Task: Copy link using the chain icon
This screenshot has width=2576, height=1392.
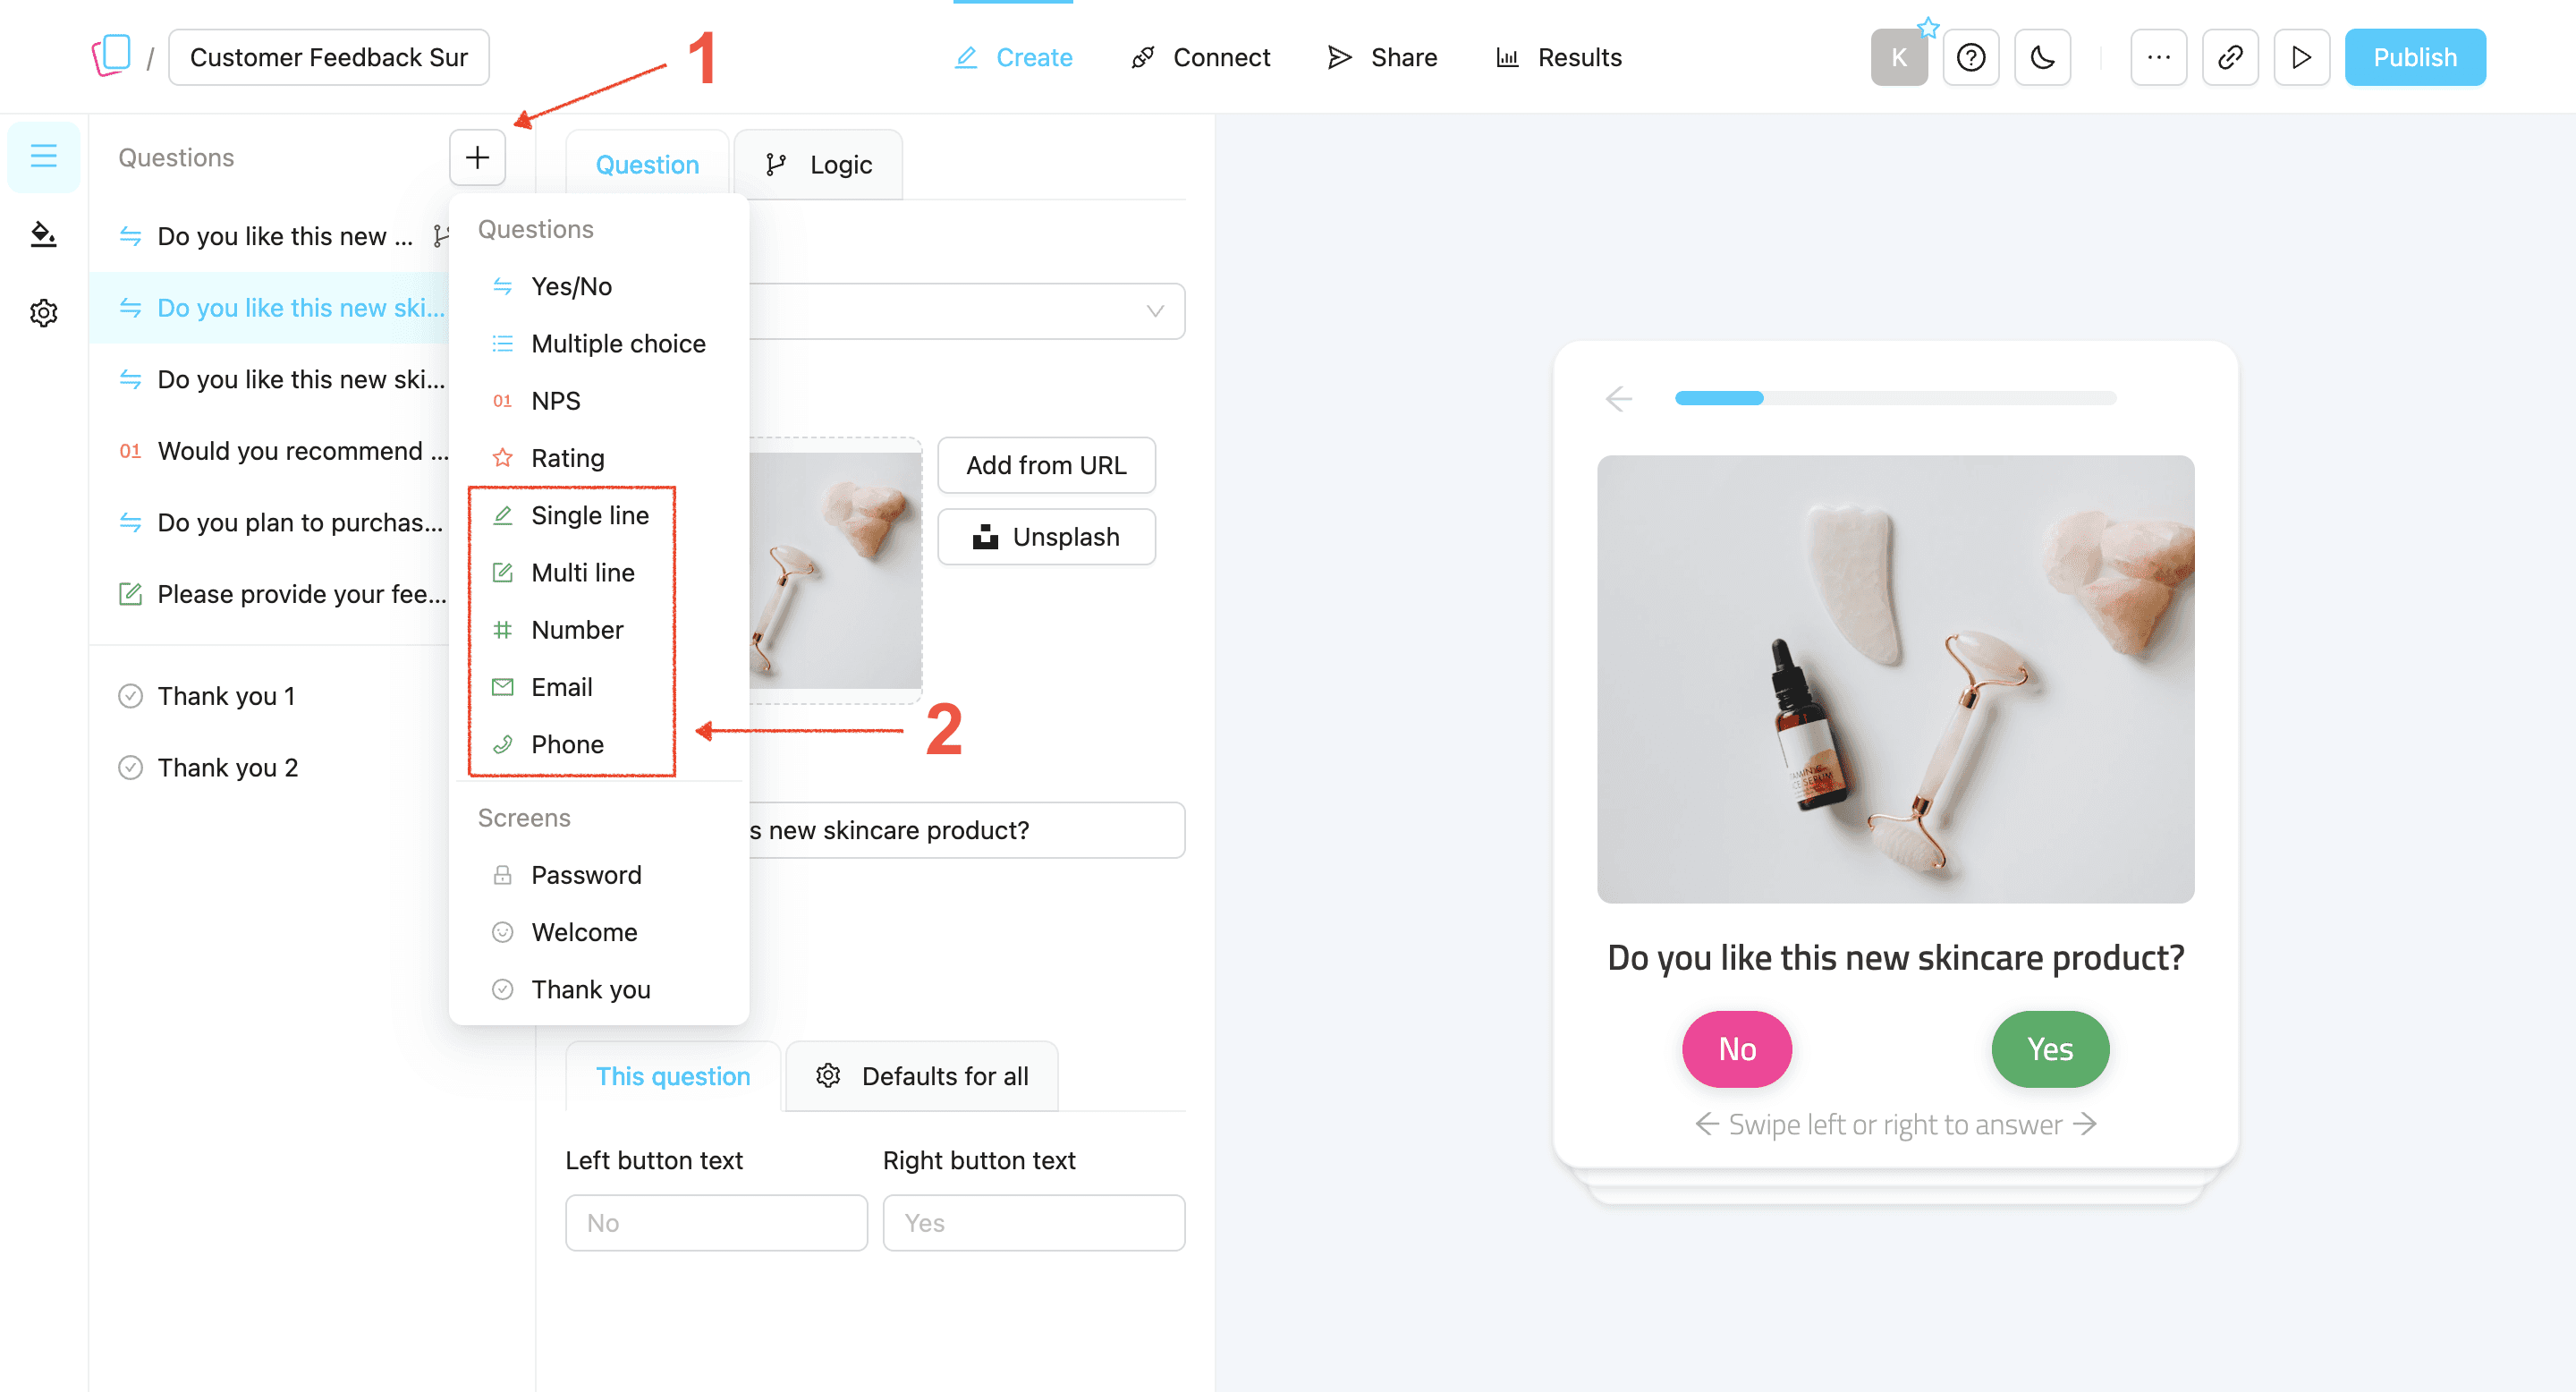Action: pyautogui.click(x=2230, y=57)
